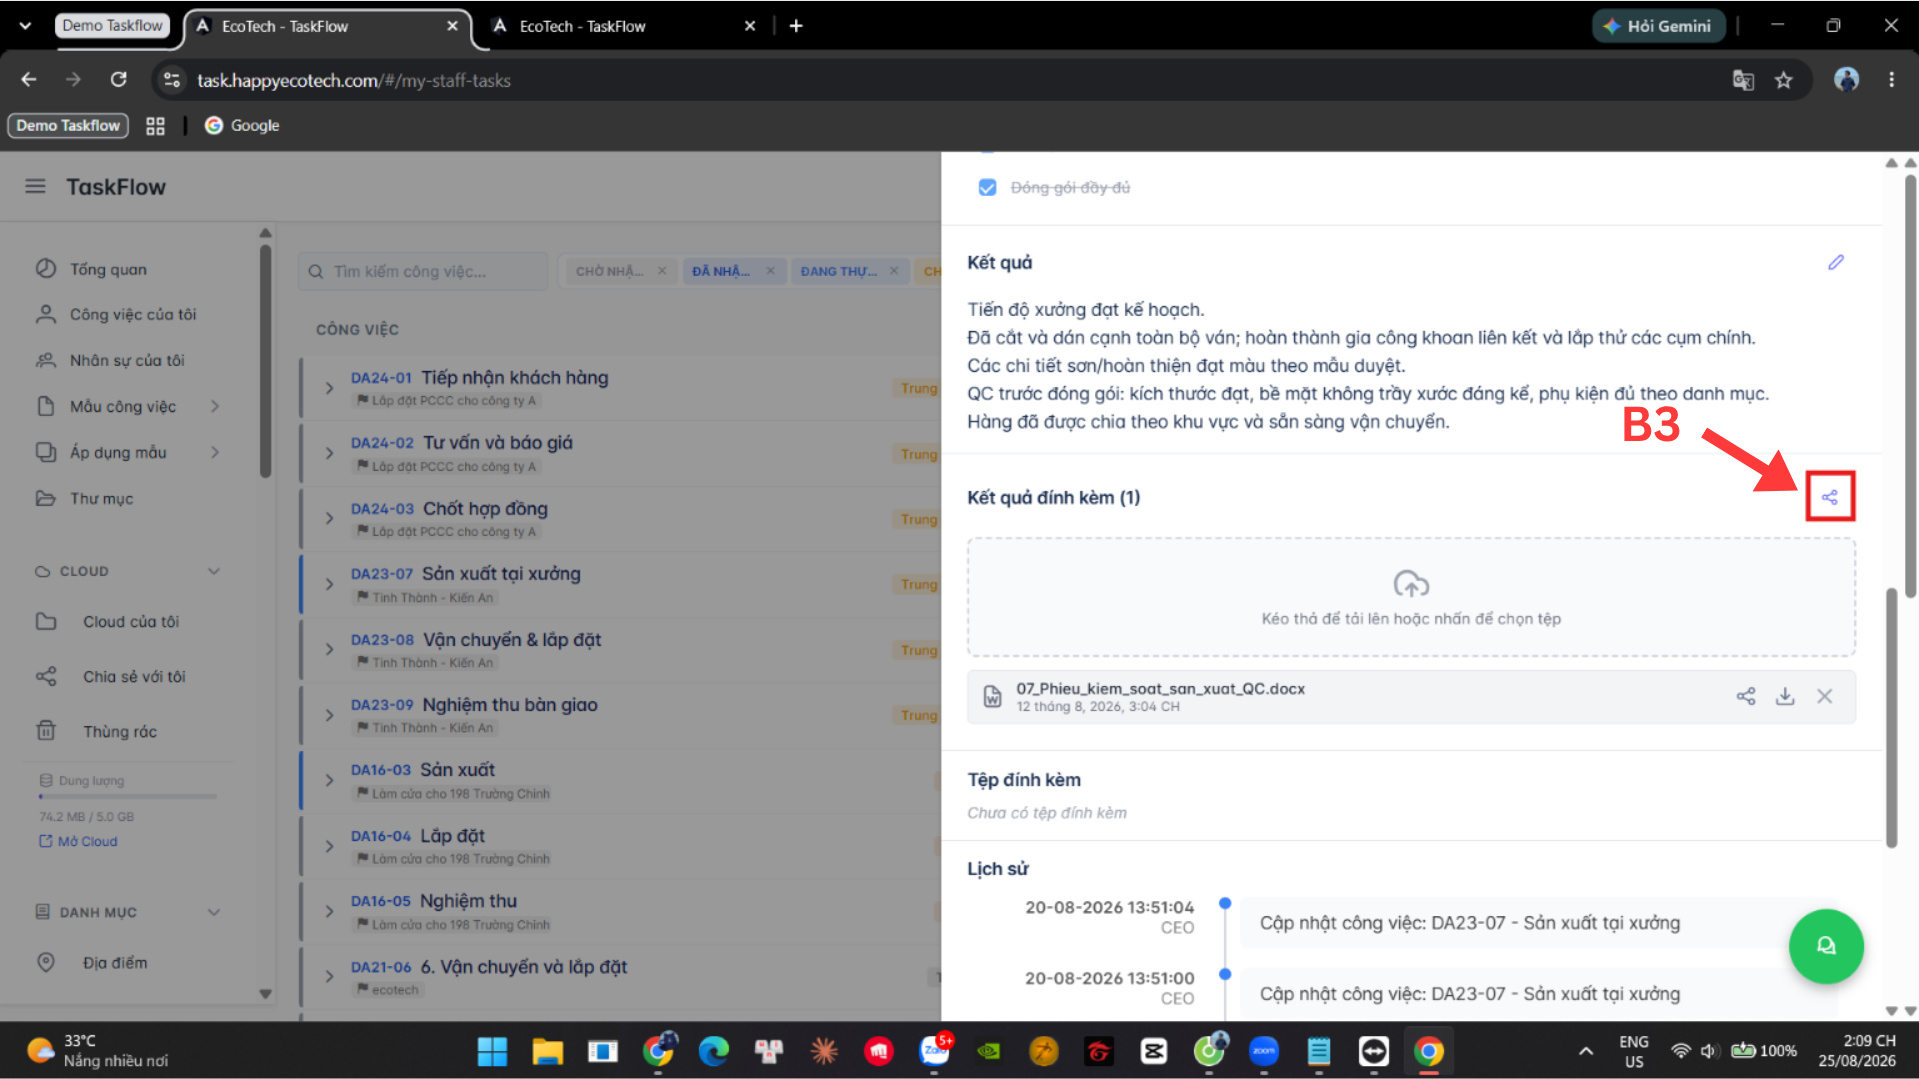
Task: Select Áp dụng mẫu menu item
Action: click(x=118, y=452)
